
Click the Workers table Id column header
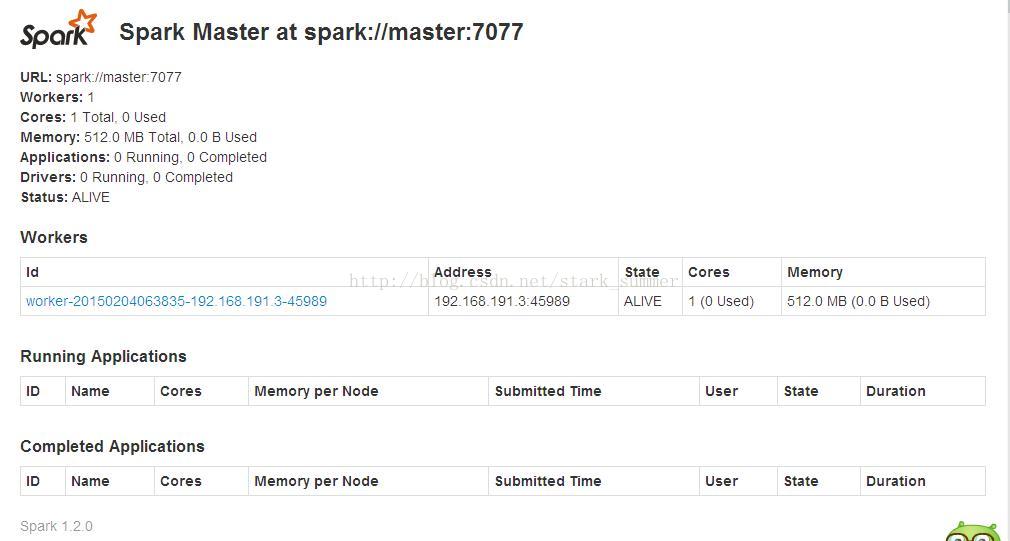[32, 272]
